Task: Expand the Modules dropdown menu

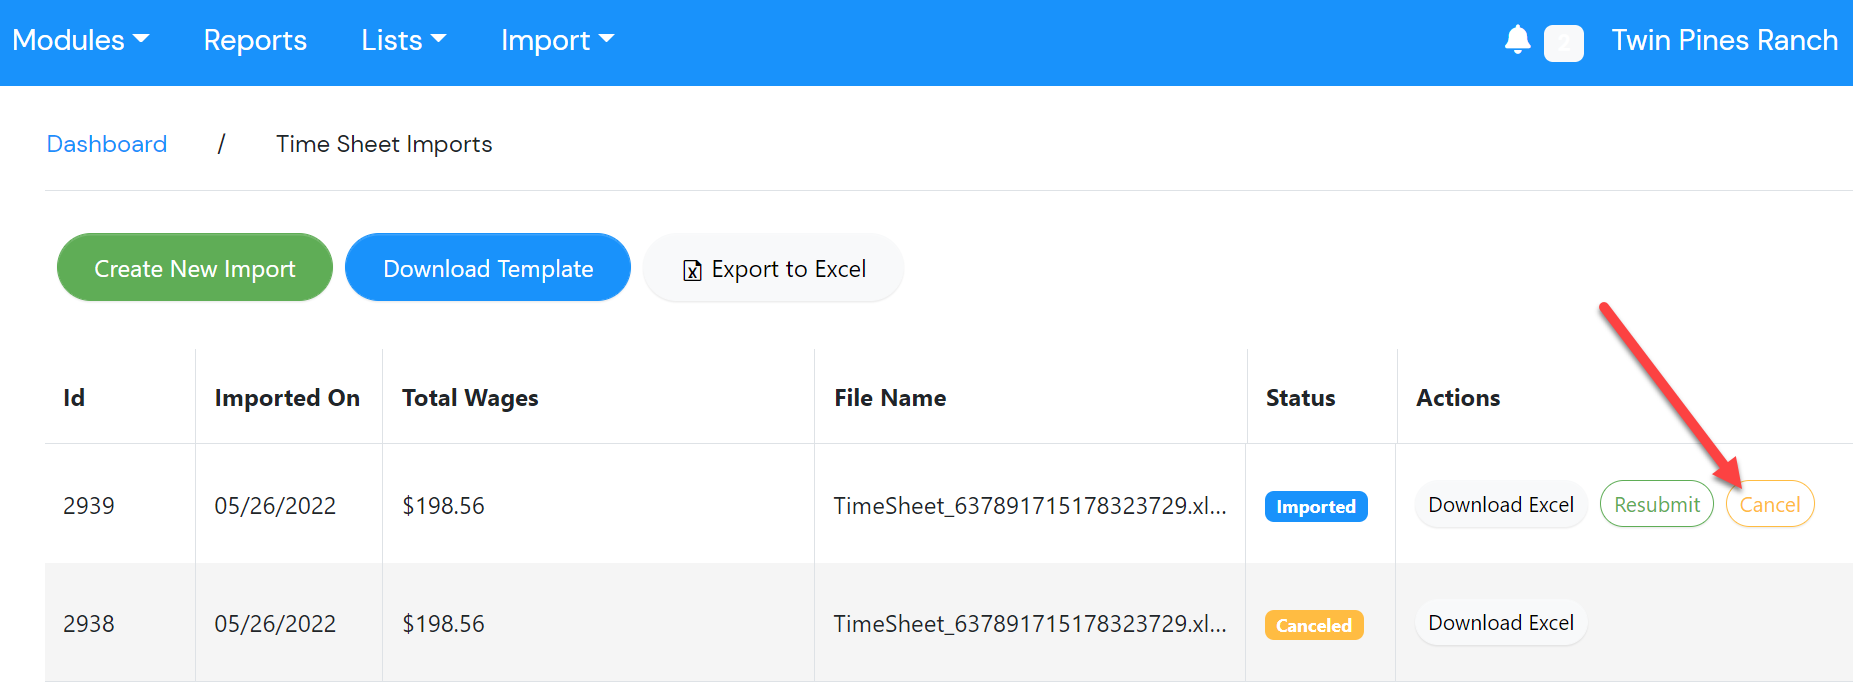Action: [81, 40]
